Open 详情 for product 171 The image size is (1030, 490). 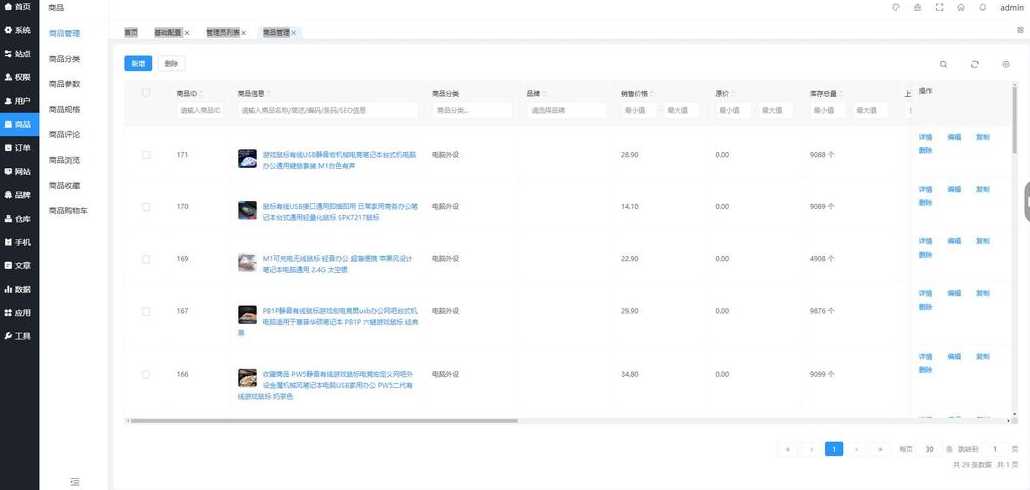tap(926, 137)
